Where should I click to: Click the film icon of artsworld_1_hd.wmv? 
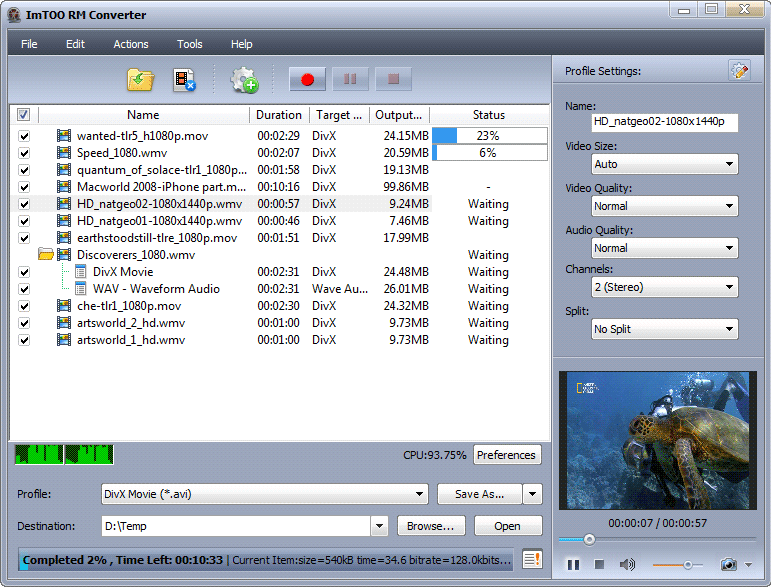[63, 339]
